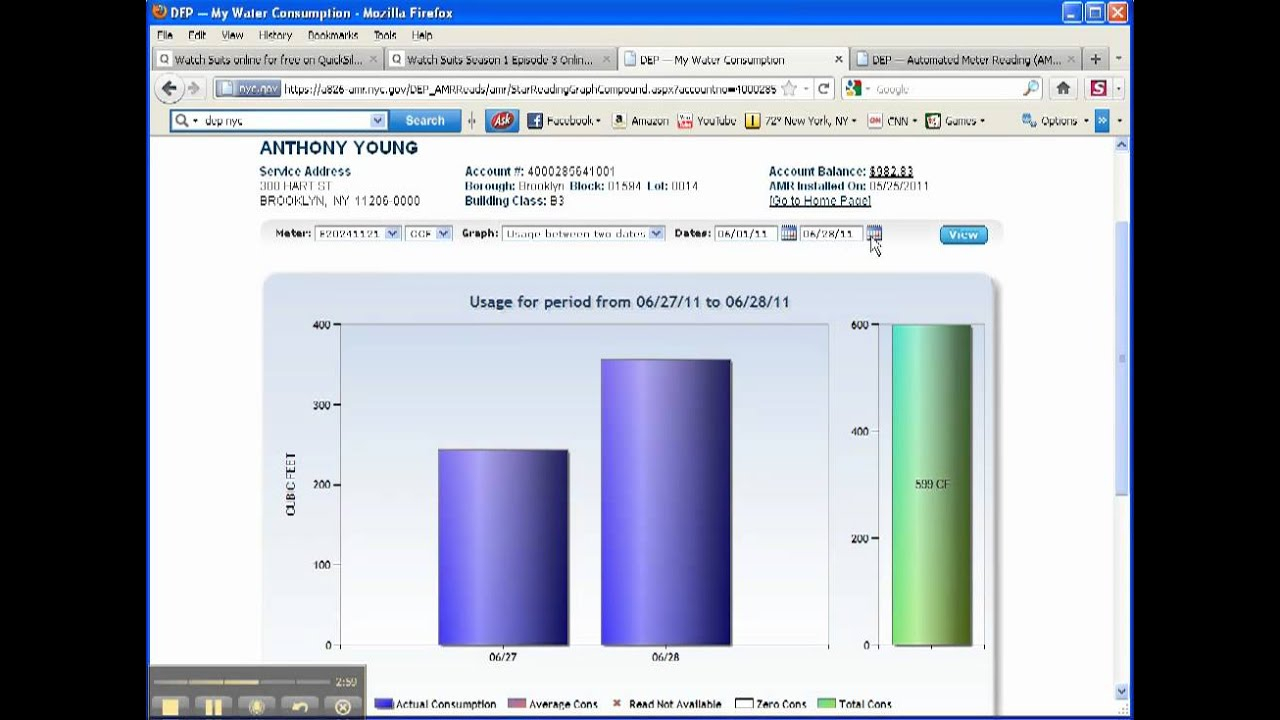Click the red S toolbar icon
The image size is (1280, 720).
(1099, 89)
